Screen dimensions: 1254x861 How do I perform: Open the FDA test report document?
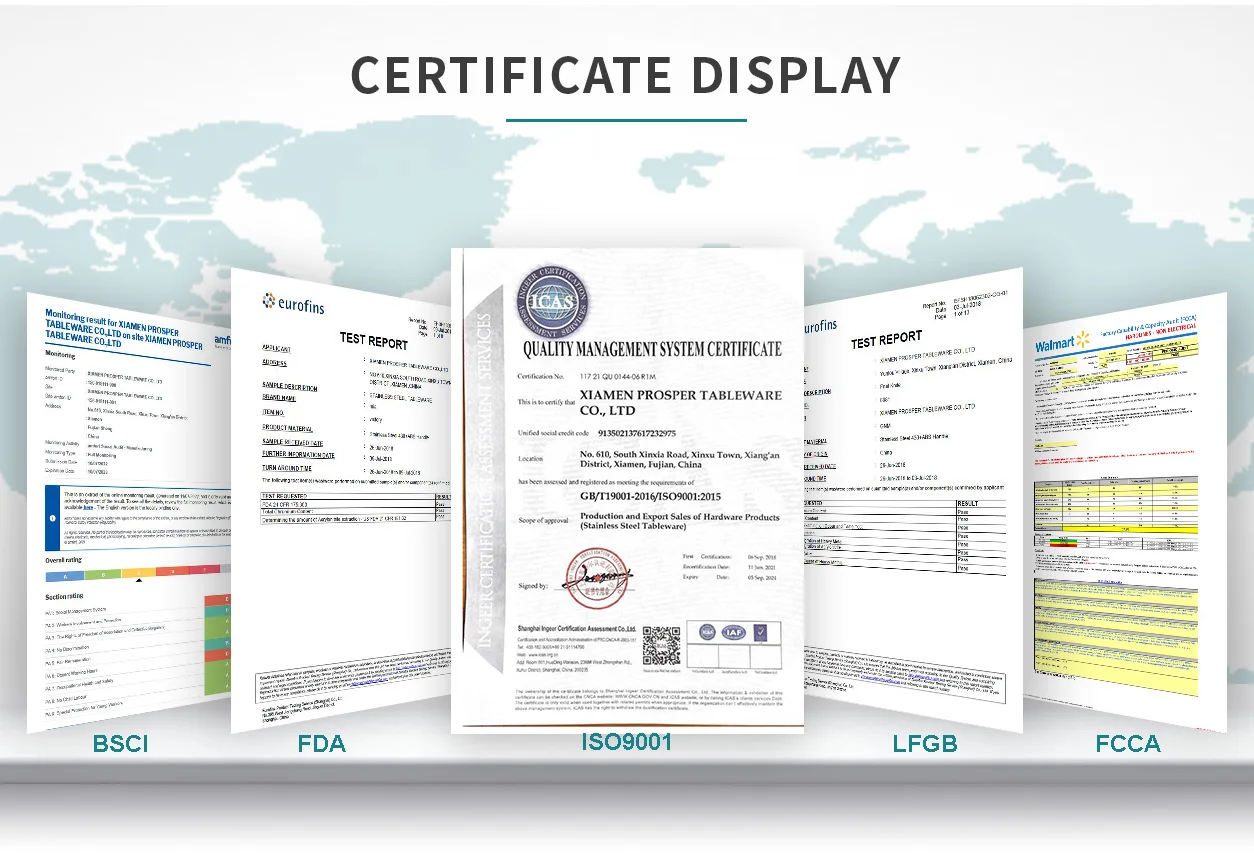tap(340, 500)
